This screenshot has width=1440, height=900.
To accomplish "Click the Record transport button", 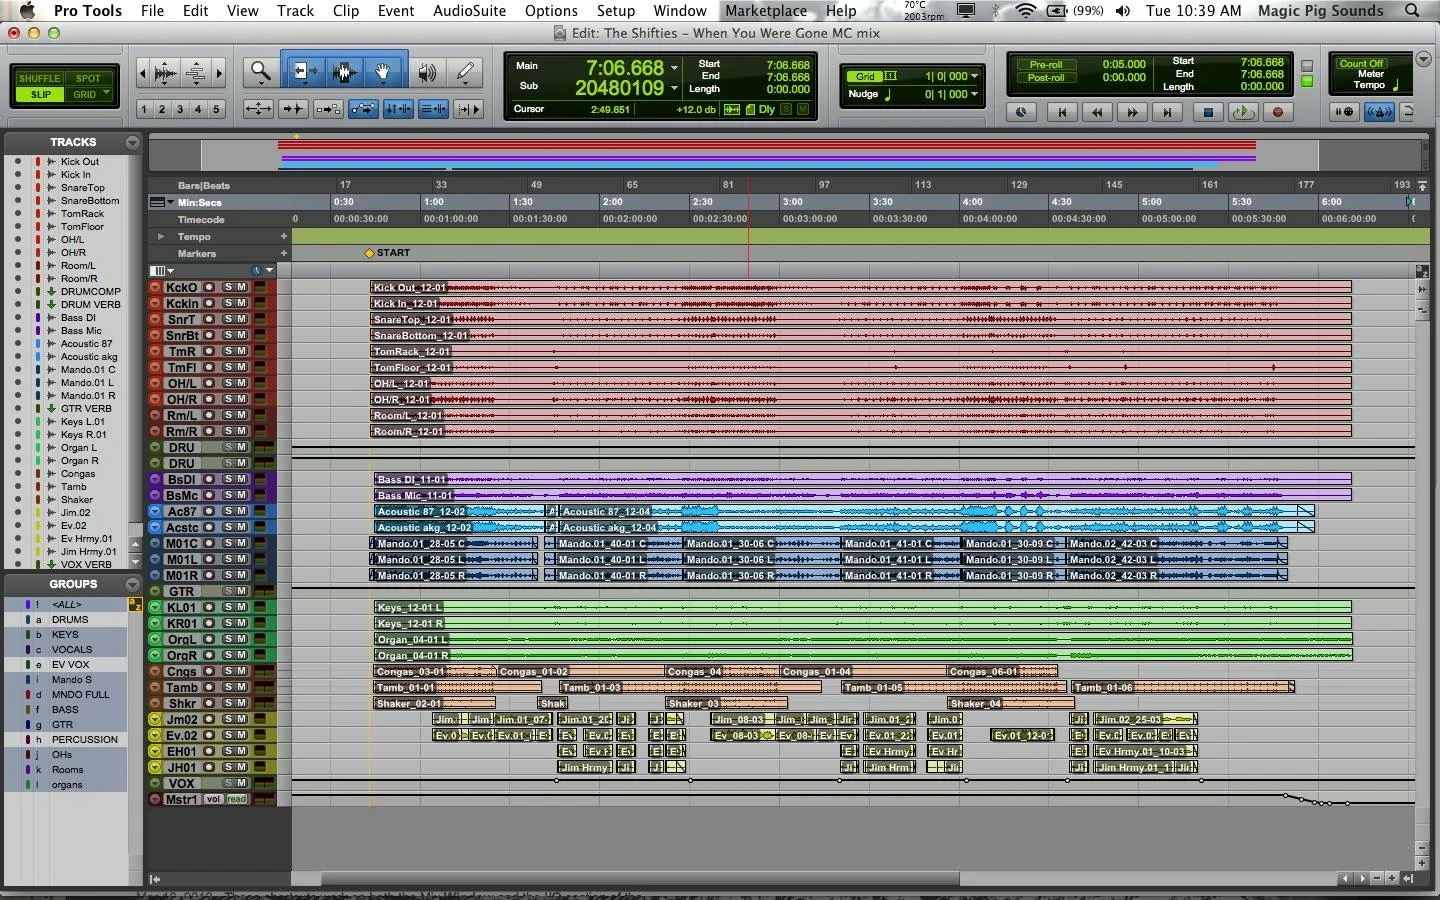I will pos(1277,112).
